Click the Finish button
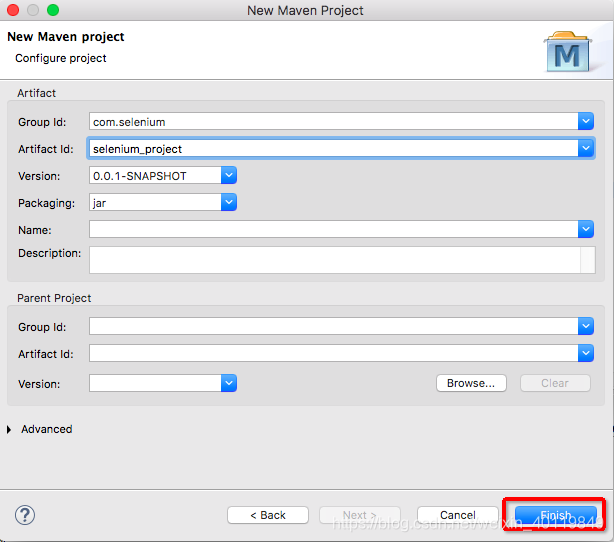The height and width of the screenshot is (542, 614). click(556, 515)
